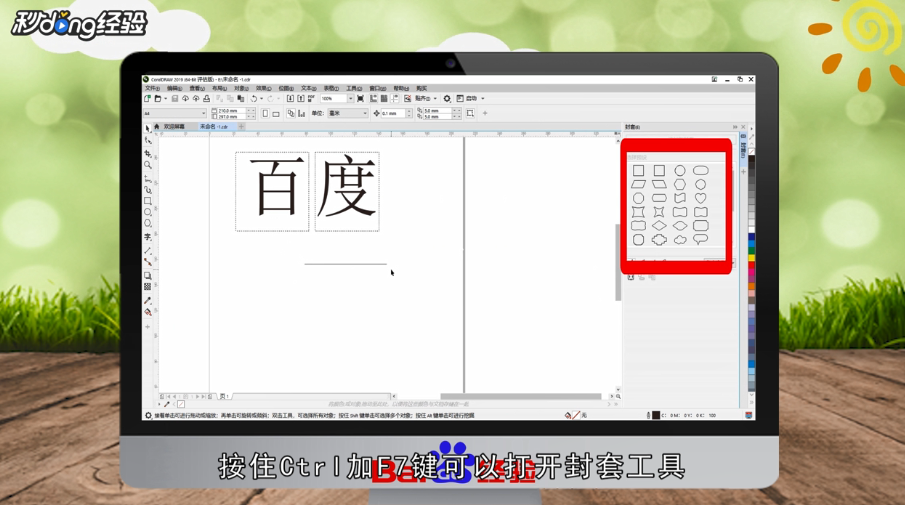Click the Save disk icon
Screen dimensions: 905x505
175,99
